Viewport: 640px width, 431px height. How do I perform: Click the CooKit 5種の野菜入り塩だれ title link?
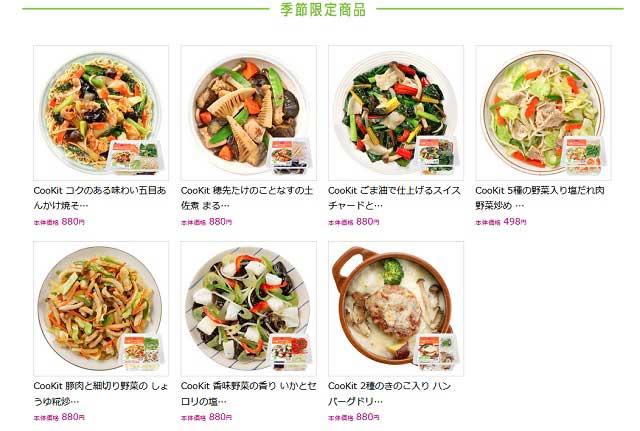[540, 198]
